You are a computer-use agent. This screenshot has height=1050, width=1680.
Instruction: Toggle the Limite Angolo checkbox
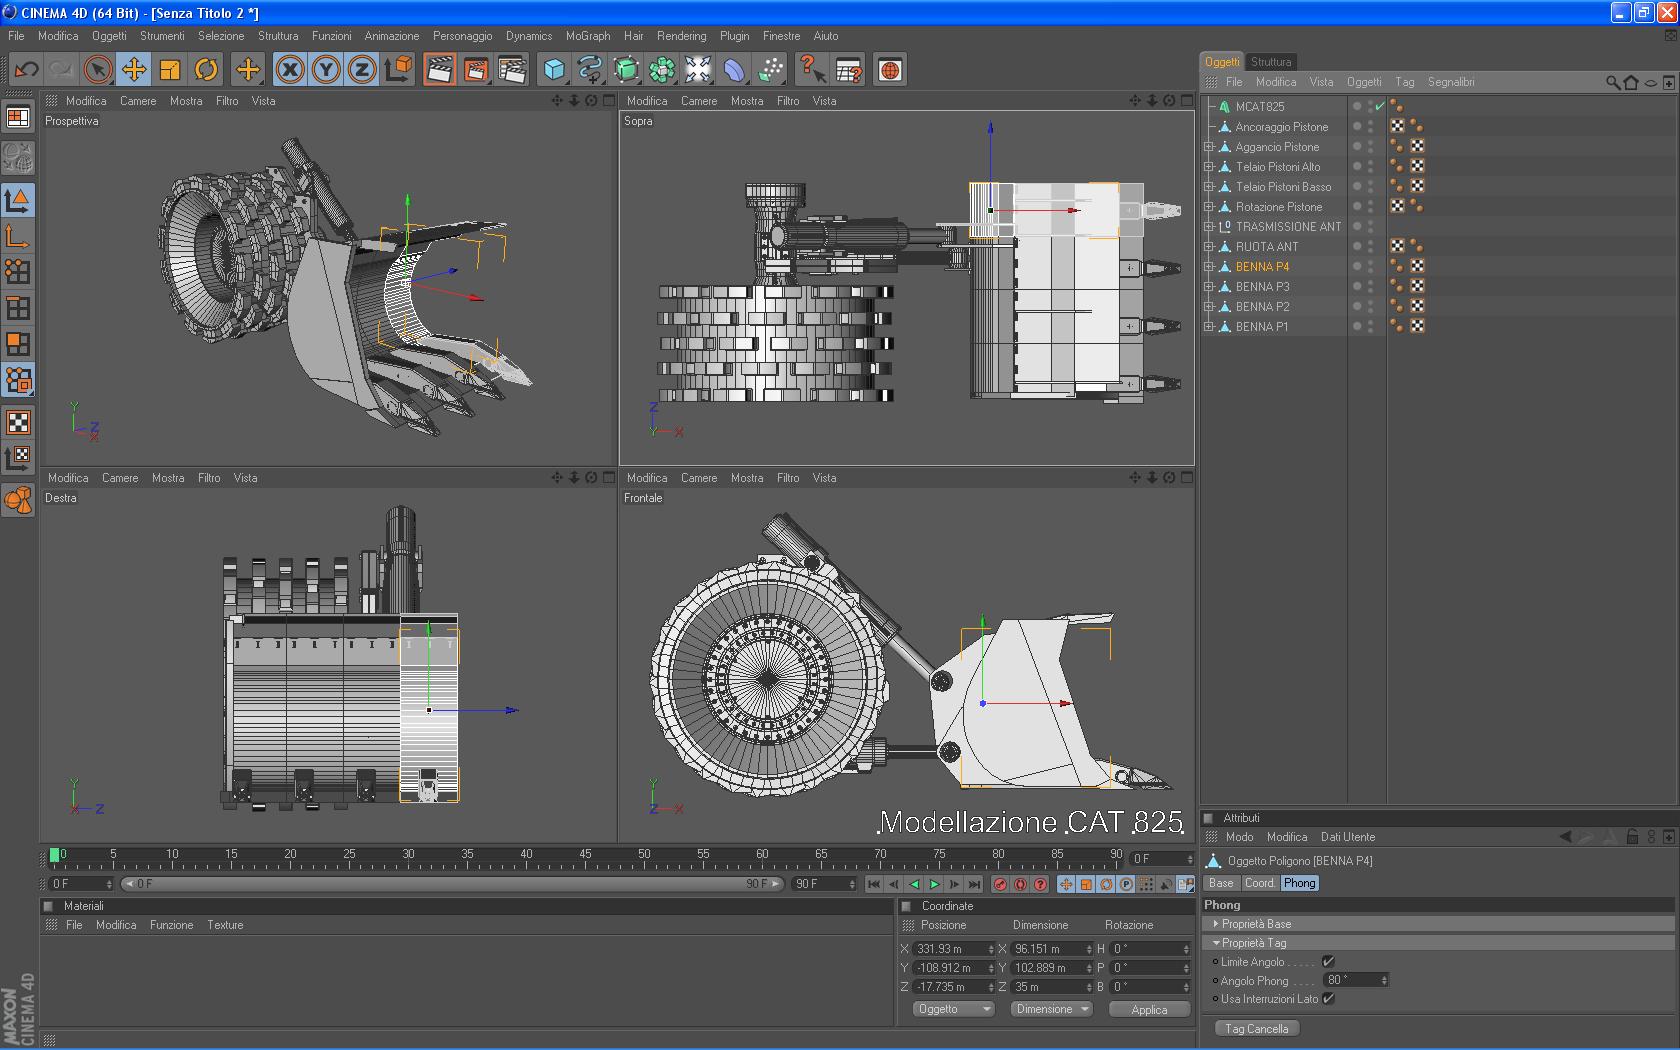pyautogui.click(x=1328, y=962)
